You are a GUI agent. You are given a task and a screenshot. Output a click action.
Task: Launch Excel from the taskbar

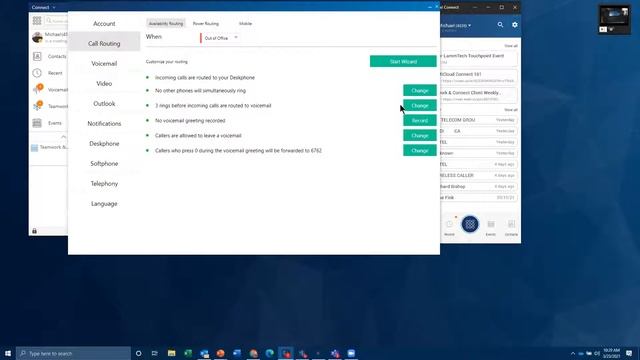click(x=188, y=353)
